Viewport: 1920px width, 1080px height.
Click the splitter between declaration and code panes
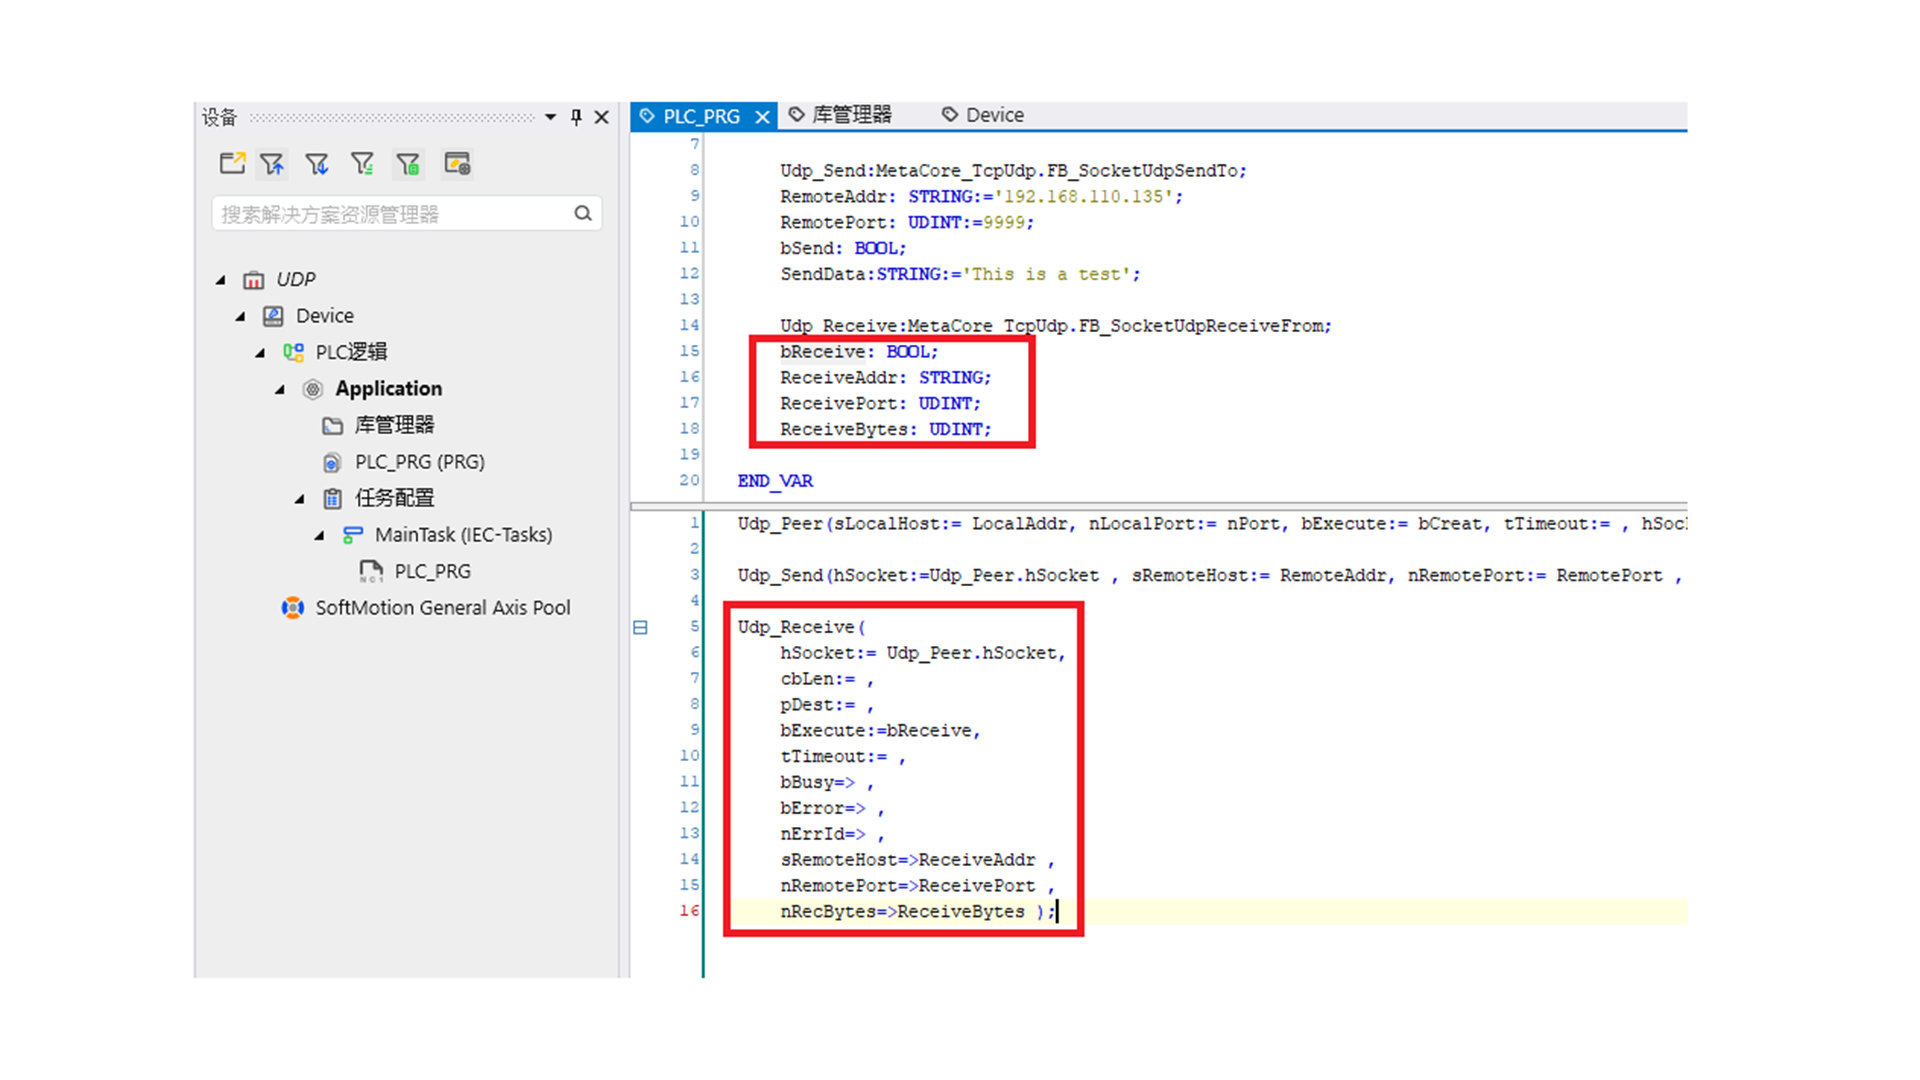(x=1158, y=506)
